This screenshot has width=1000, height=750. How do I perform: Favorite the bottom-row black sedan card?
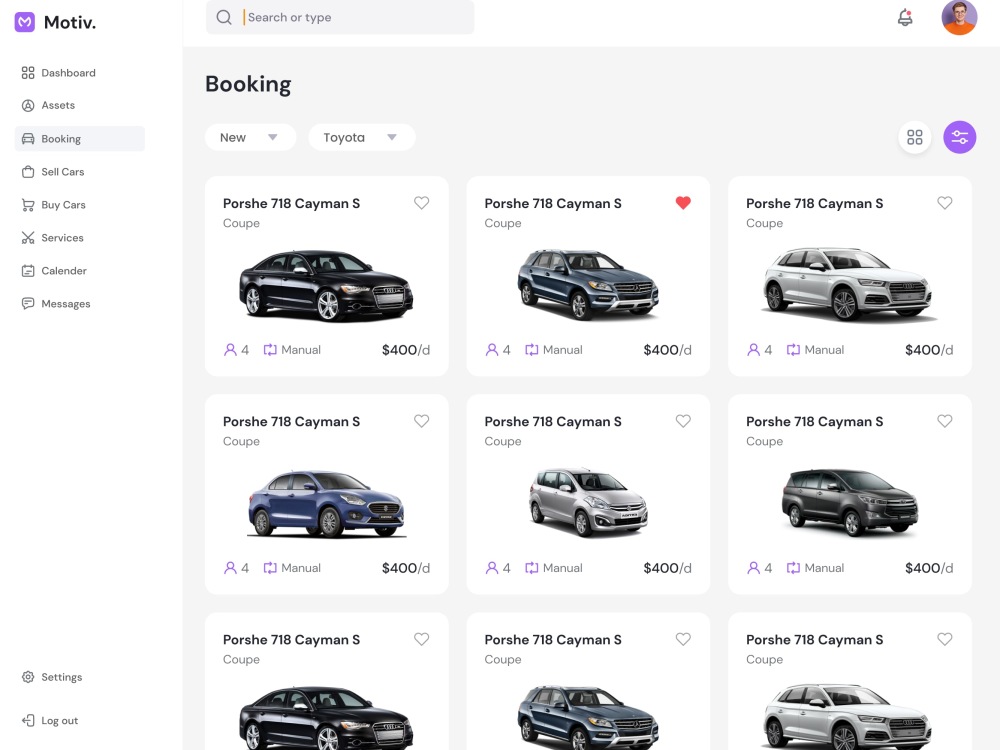[422, 639]
